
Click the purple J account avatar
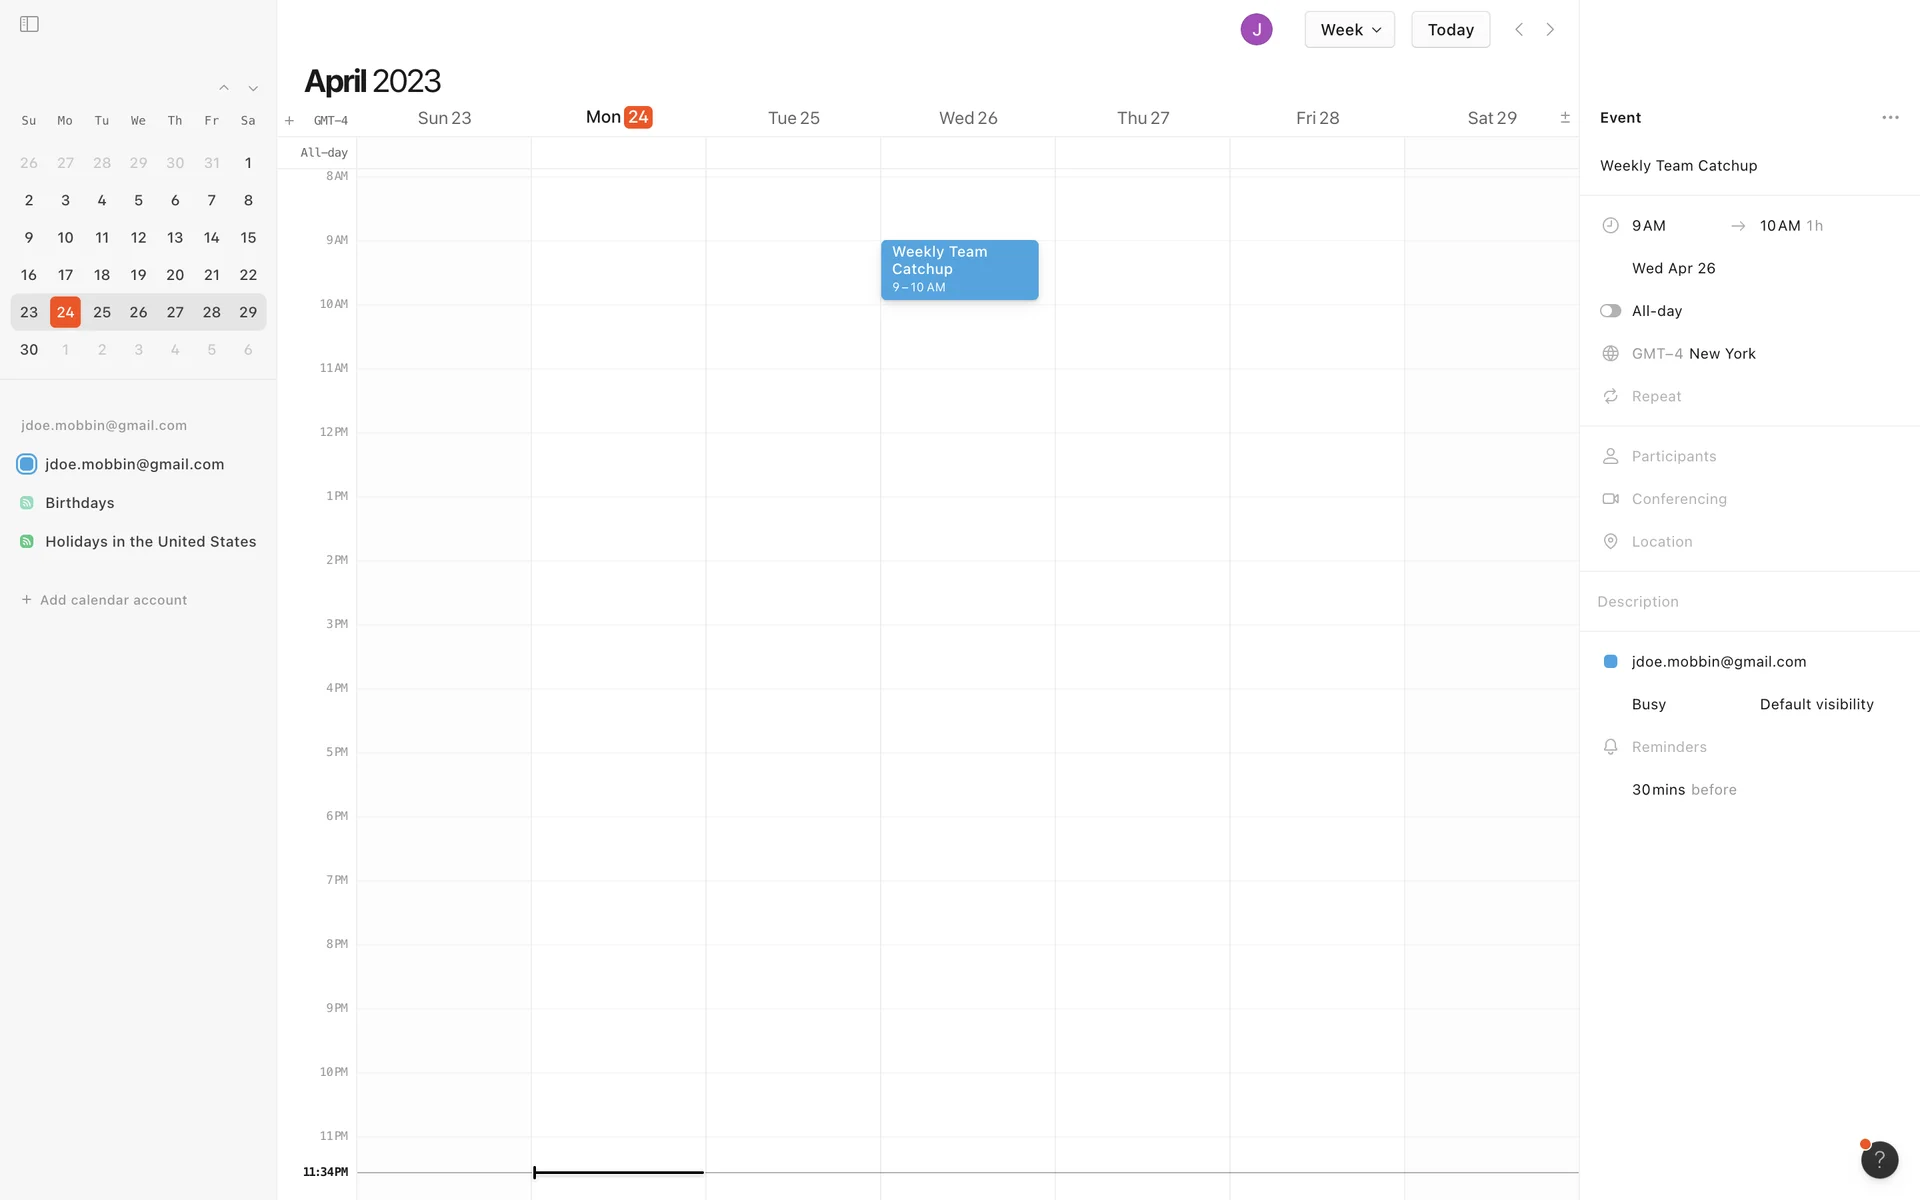1256,29
